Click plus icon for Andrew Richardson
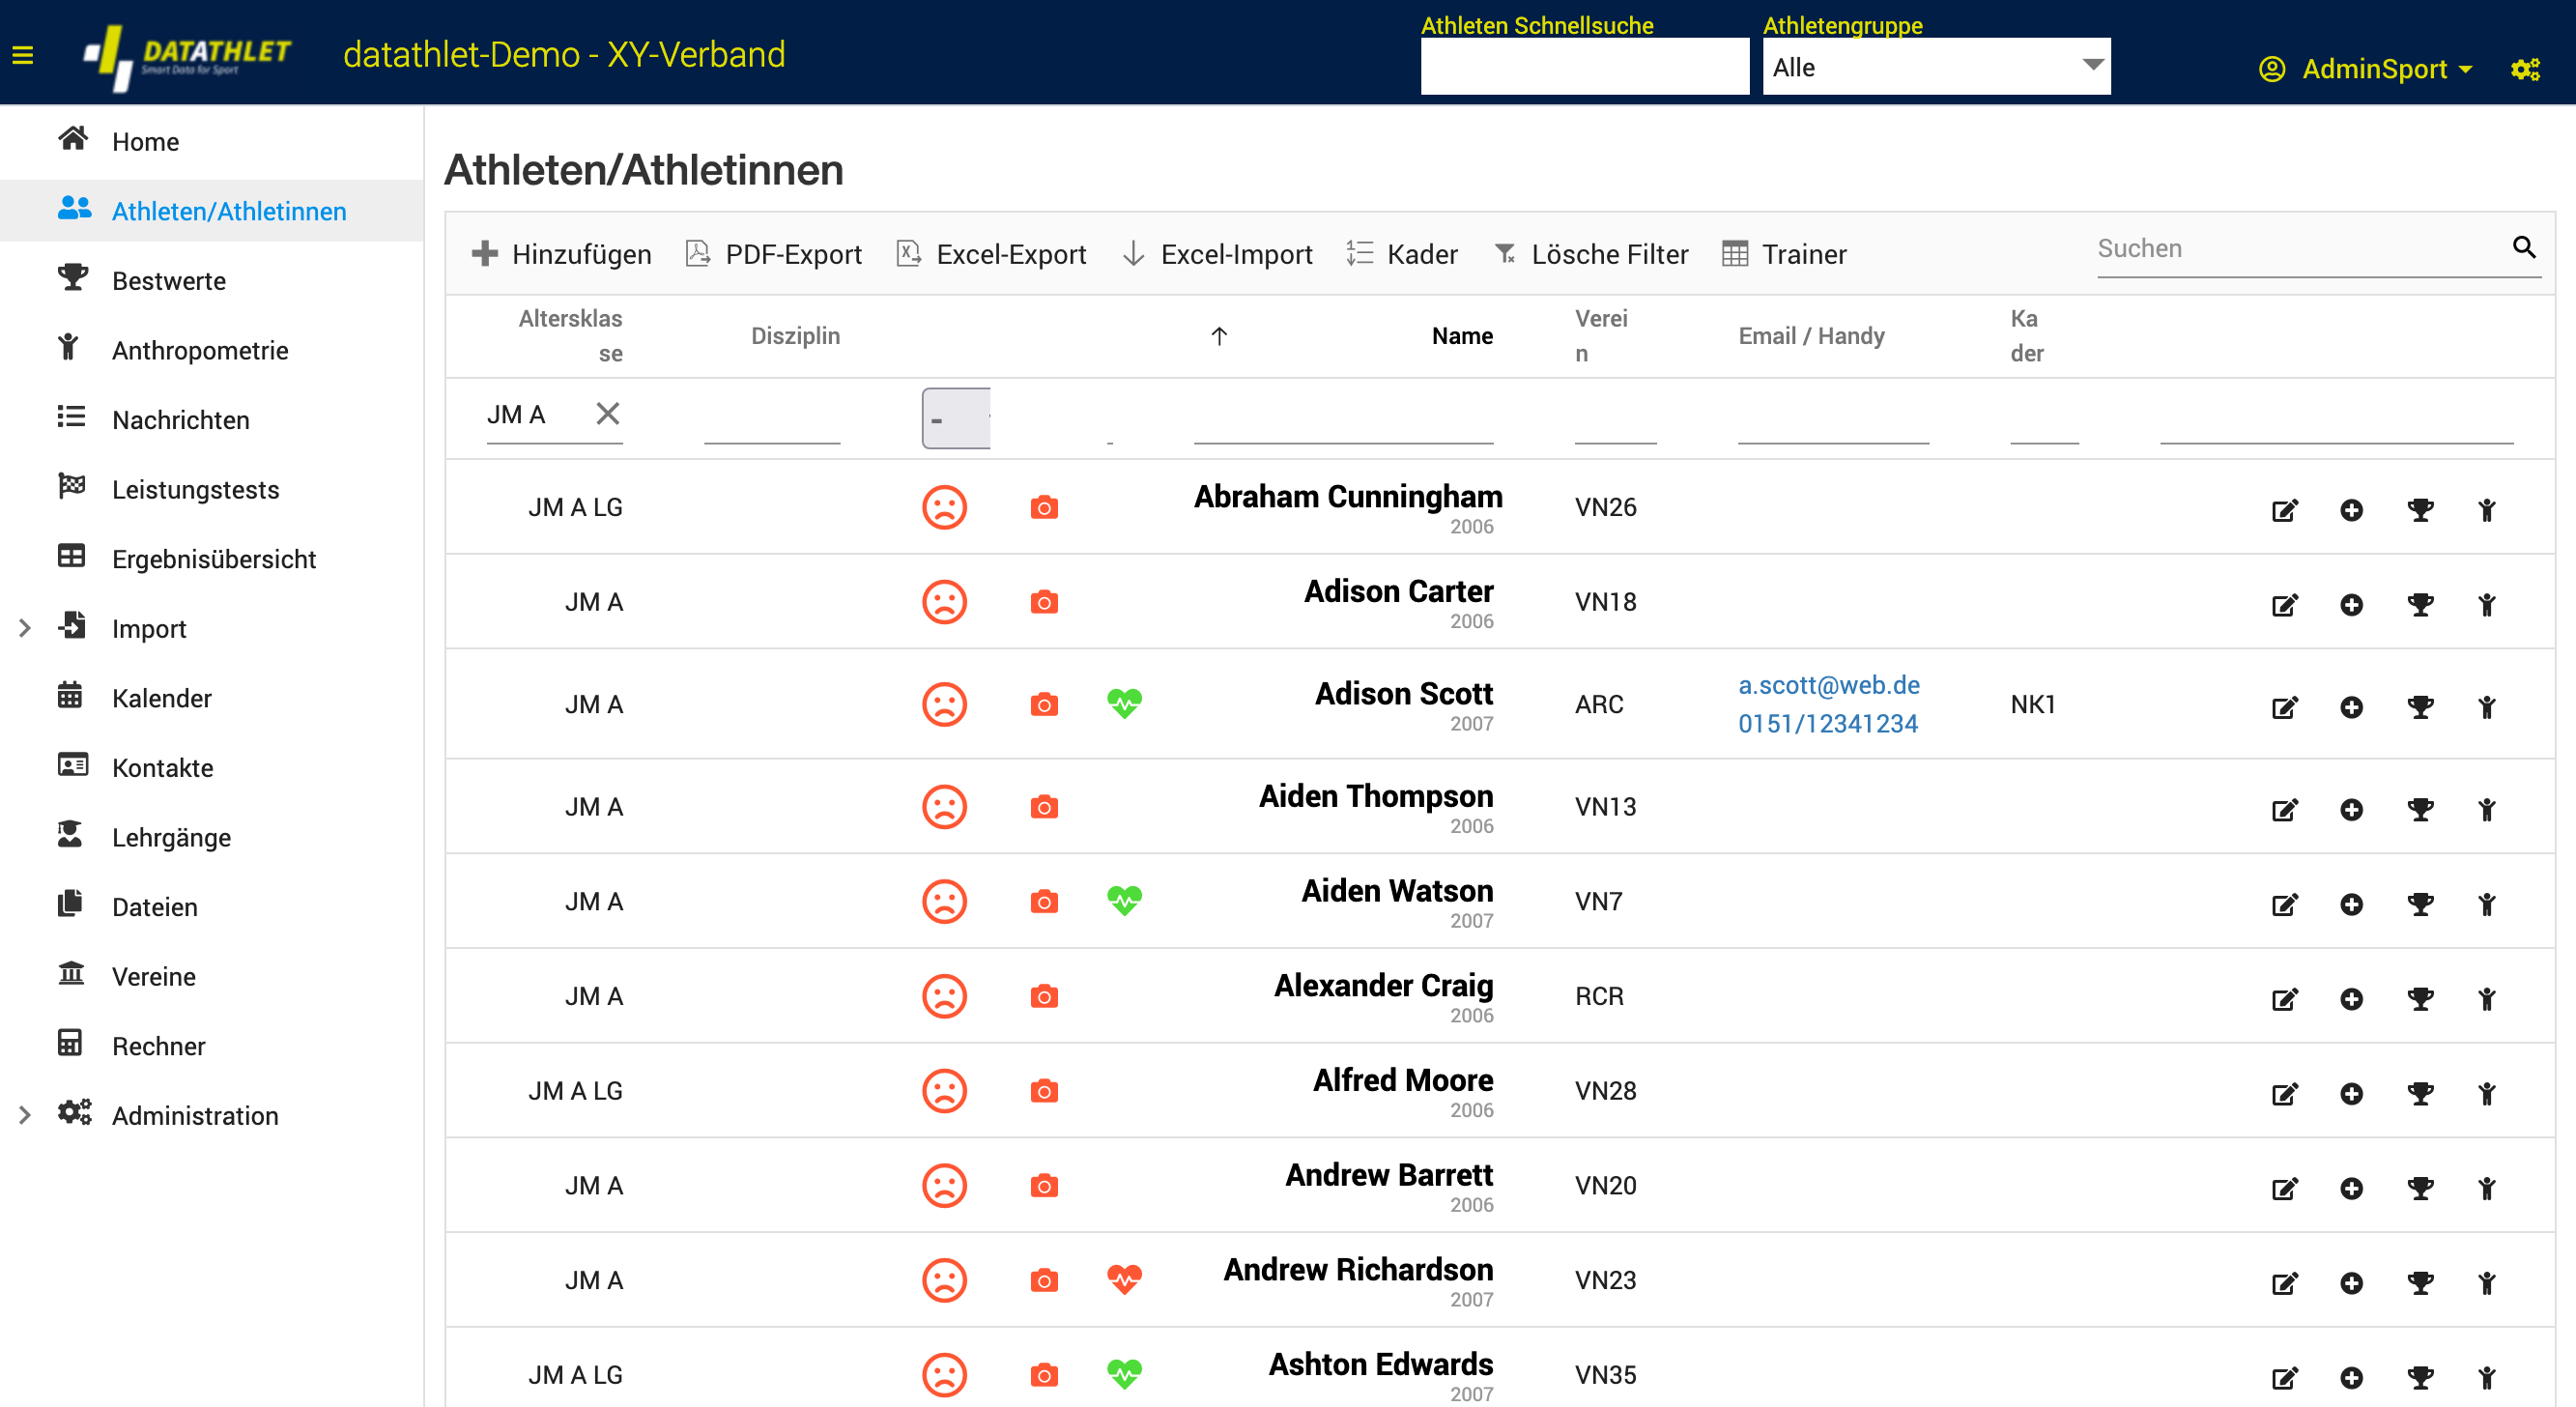The height and width of the screenshot is (1407, 2576). coord(2351,1283)
